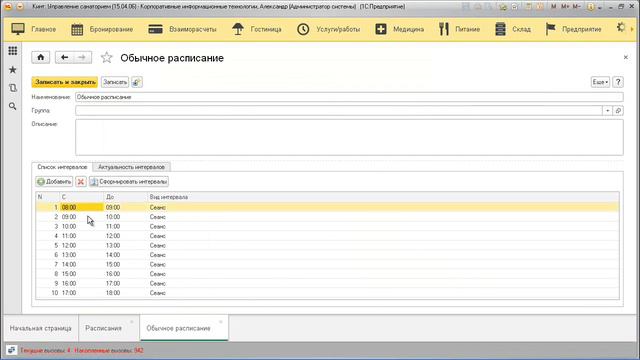Open help with question mark button
Screen dimensions: 640x360
618,82
